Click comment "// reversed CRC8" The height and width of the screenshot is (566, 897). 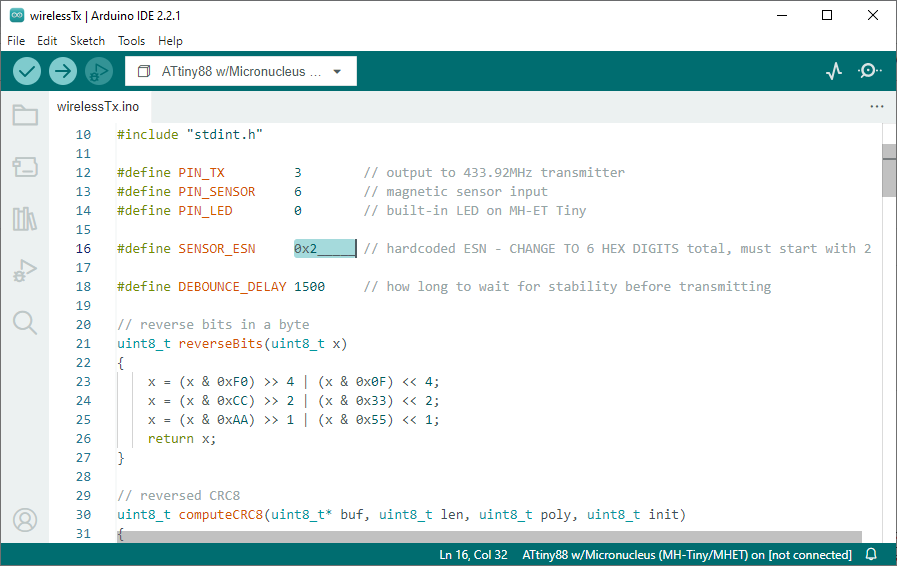[x=178, y=496]
